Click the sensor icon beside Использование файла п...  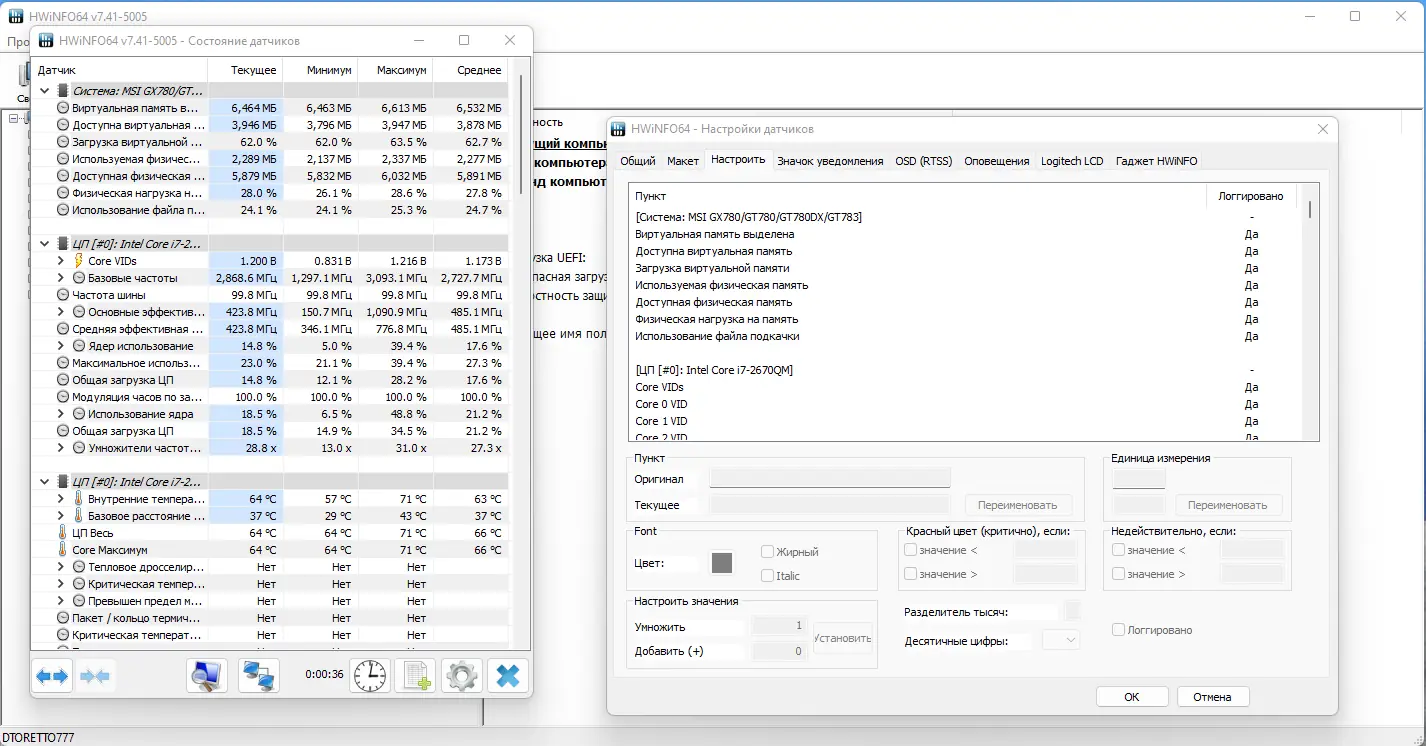pos(63,210)
